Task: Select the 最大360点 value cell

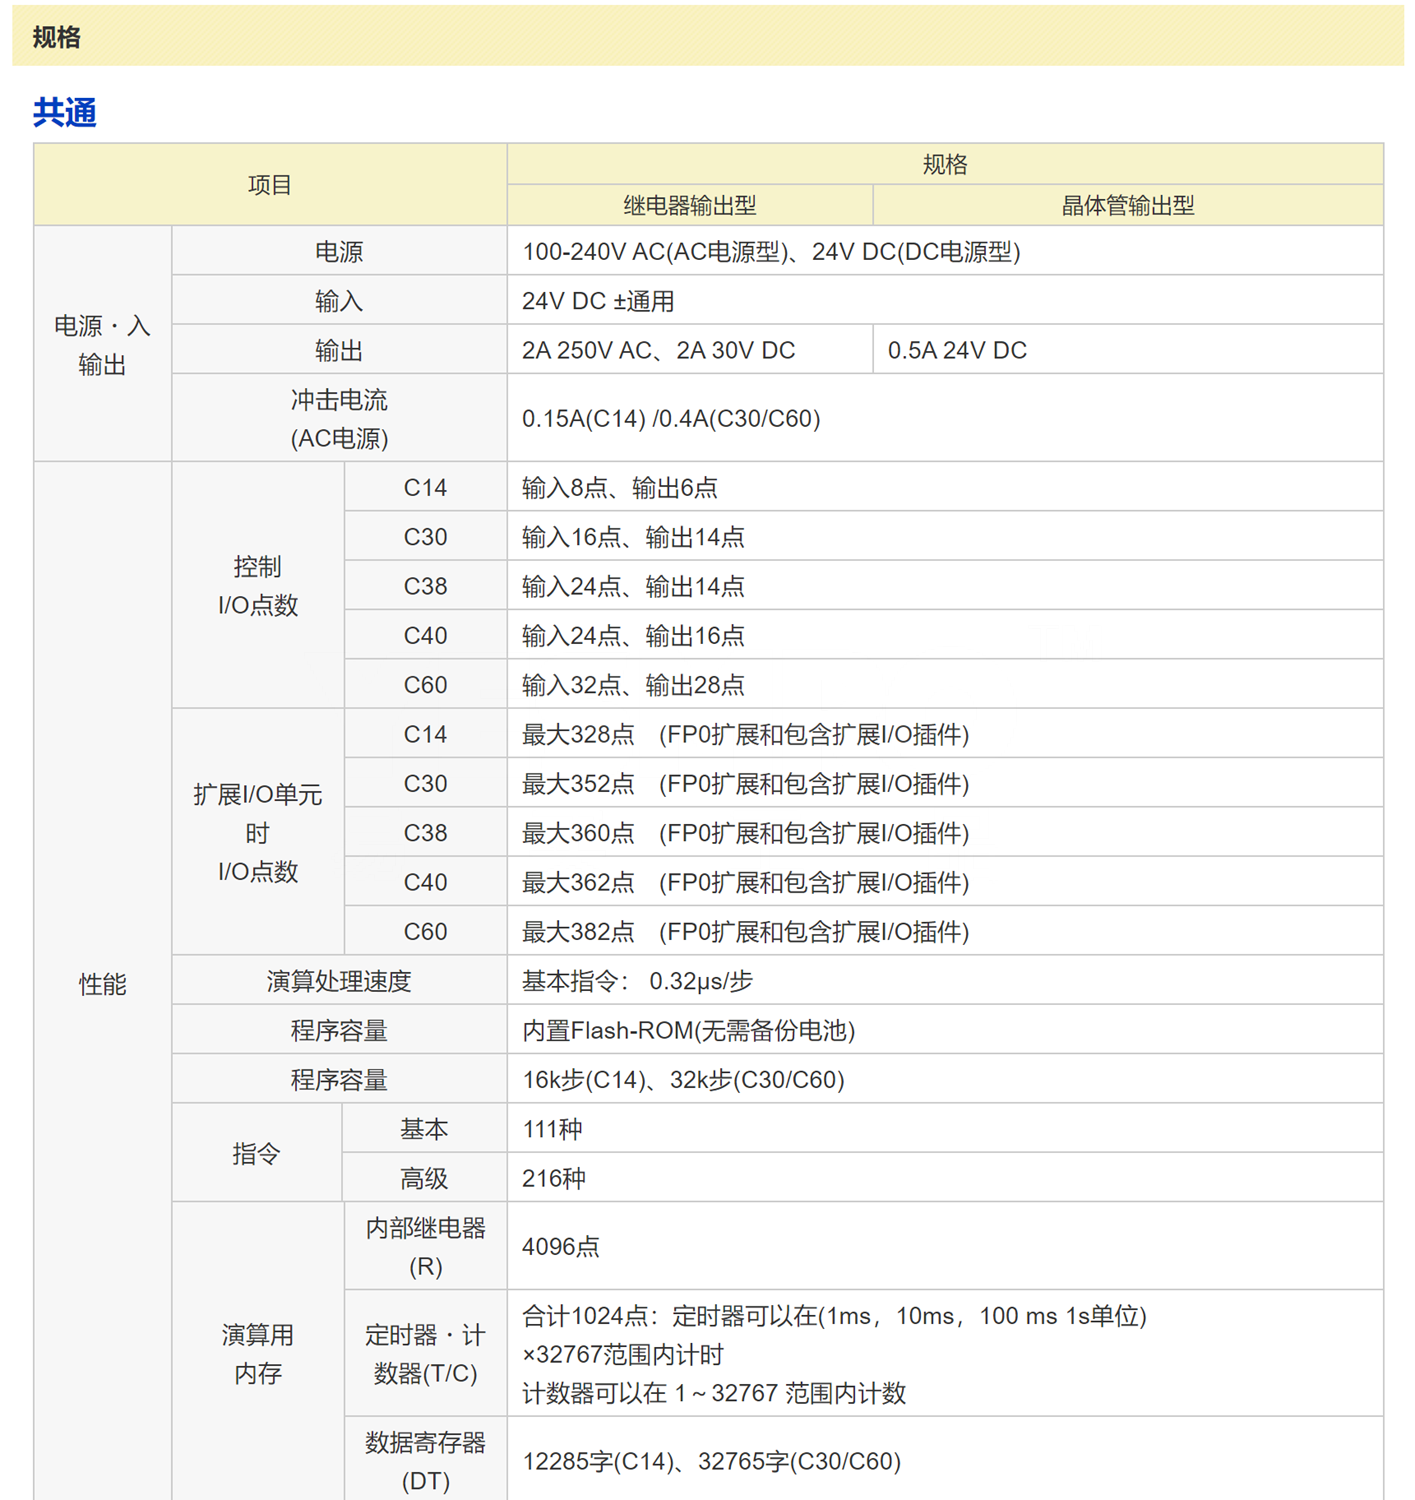Action: tap(945, 833)
